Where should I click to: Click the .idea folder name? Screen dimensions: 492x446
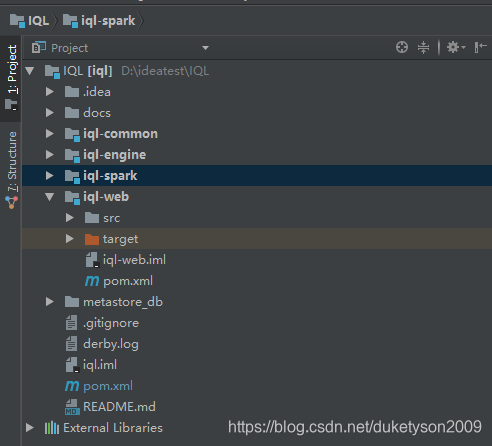tap(97, 92)
